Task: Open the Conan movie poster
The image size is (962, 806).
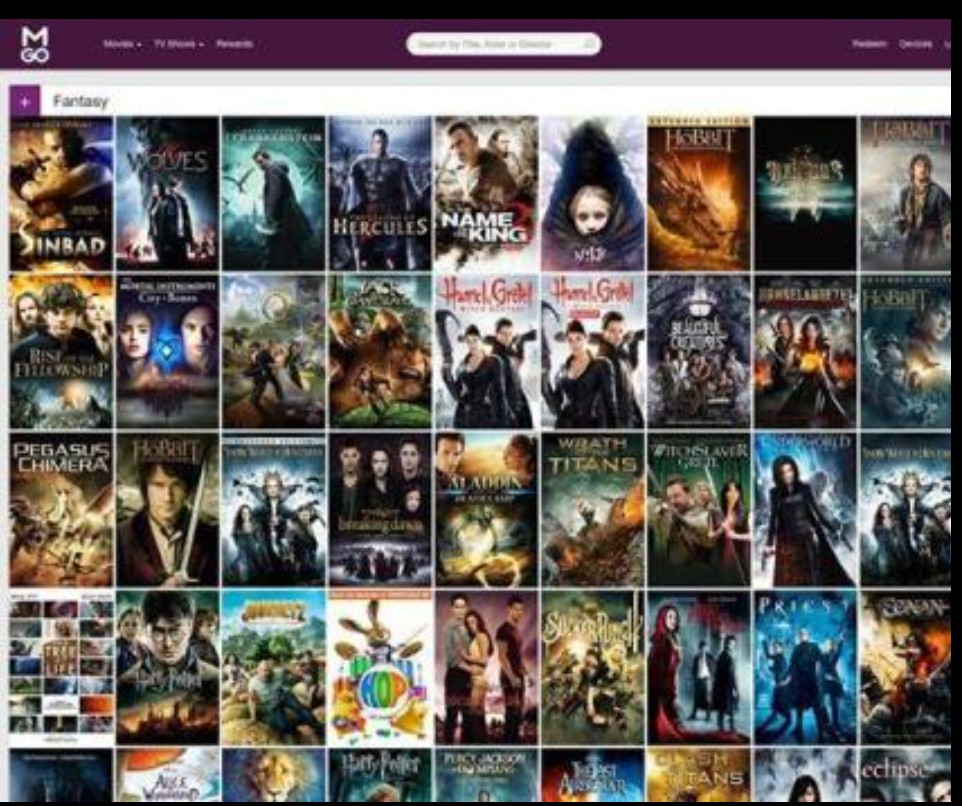Action: coord(906,667)
